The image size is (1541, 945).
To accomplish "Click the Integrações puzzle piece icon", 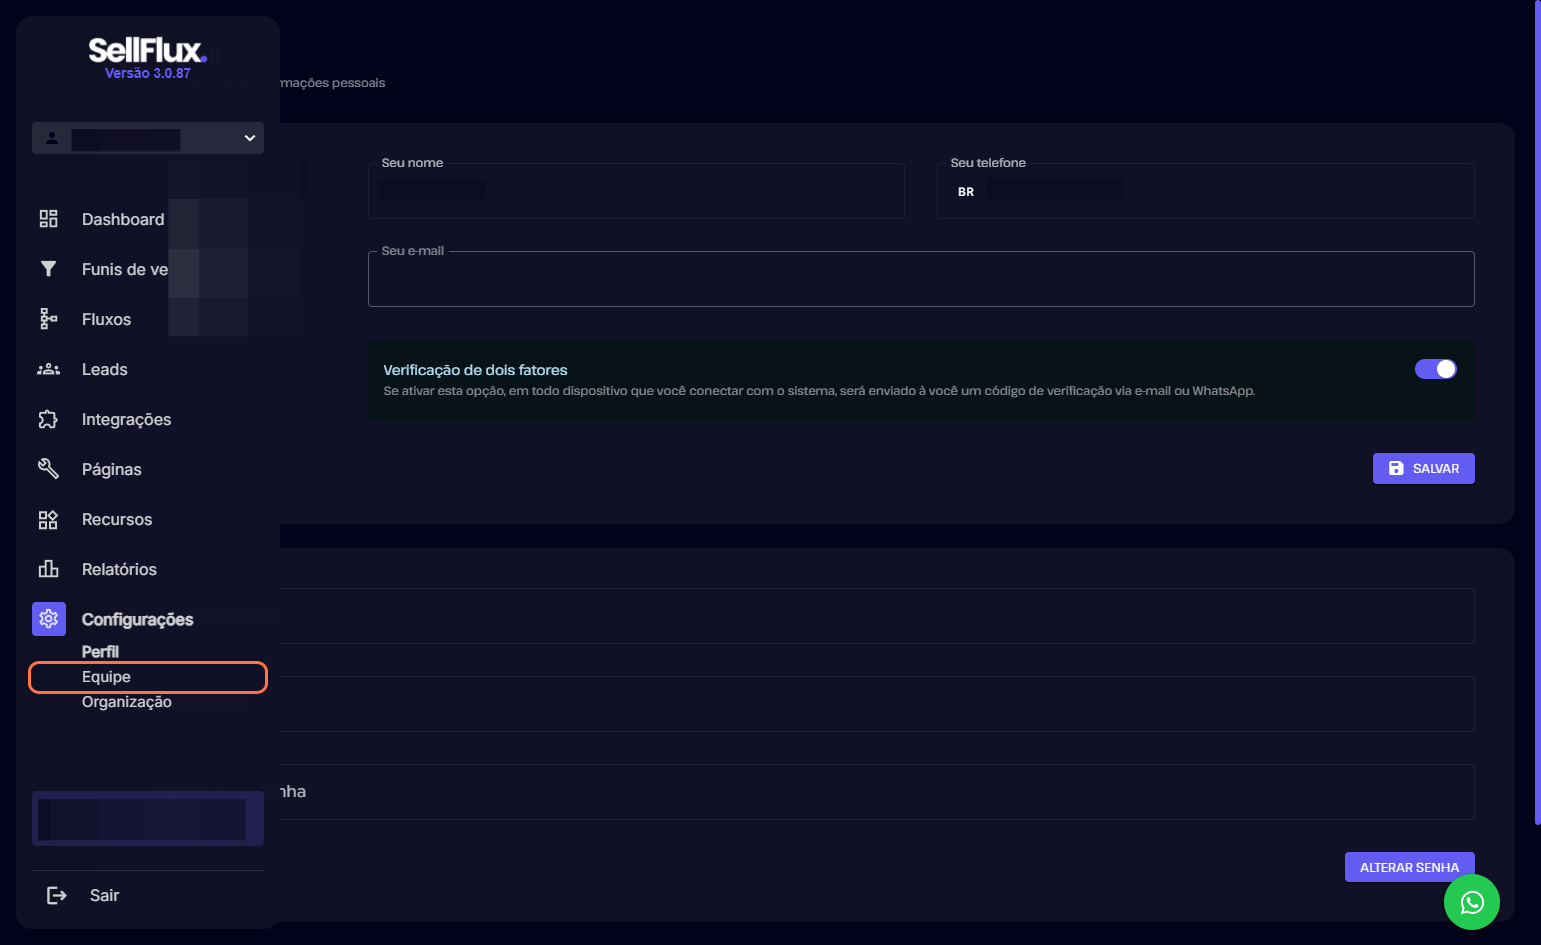I will coord(48,419).
